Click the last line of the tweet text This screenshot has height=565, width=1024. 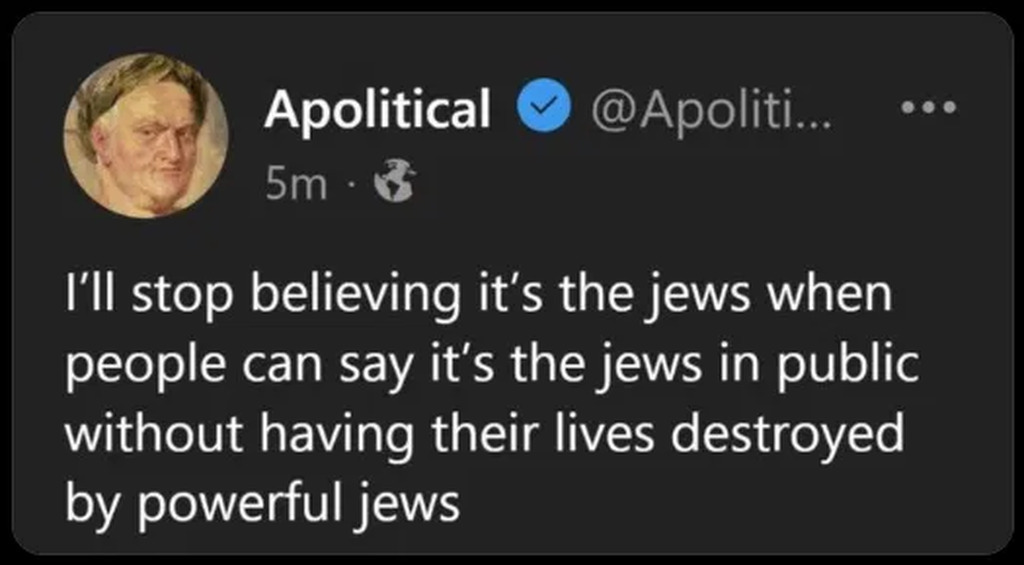tap(262, 502)
